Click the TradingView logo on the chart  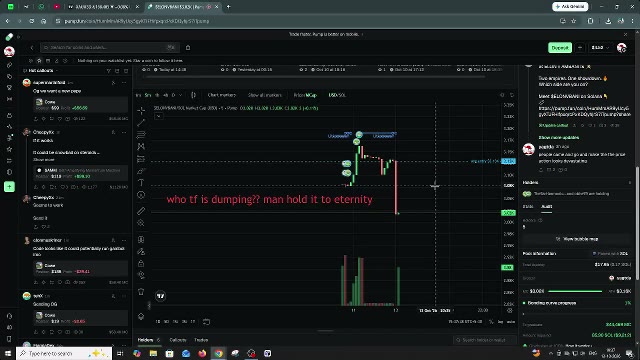161,296
